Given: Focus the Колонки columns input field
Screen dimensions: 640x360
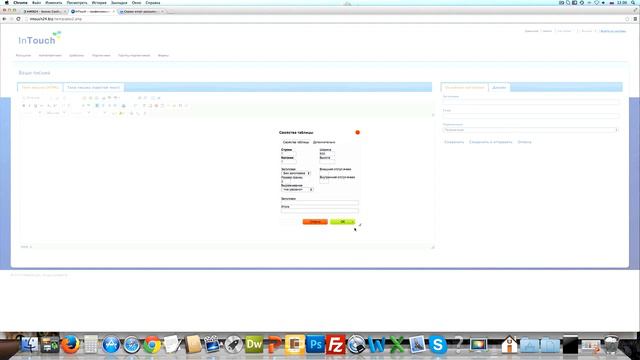Looking at the screenshot, I should tap(289, 162).
